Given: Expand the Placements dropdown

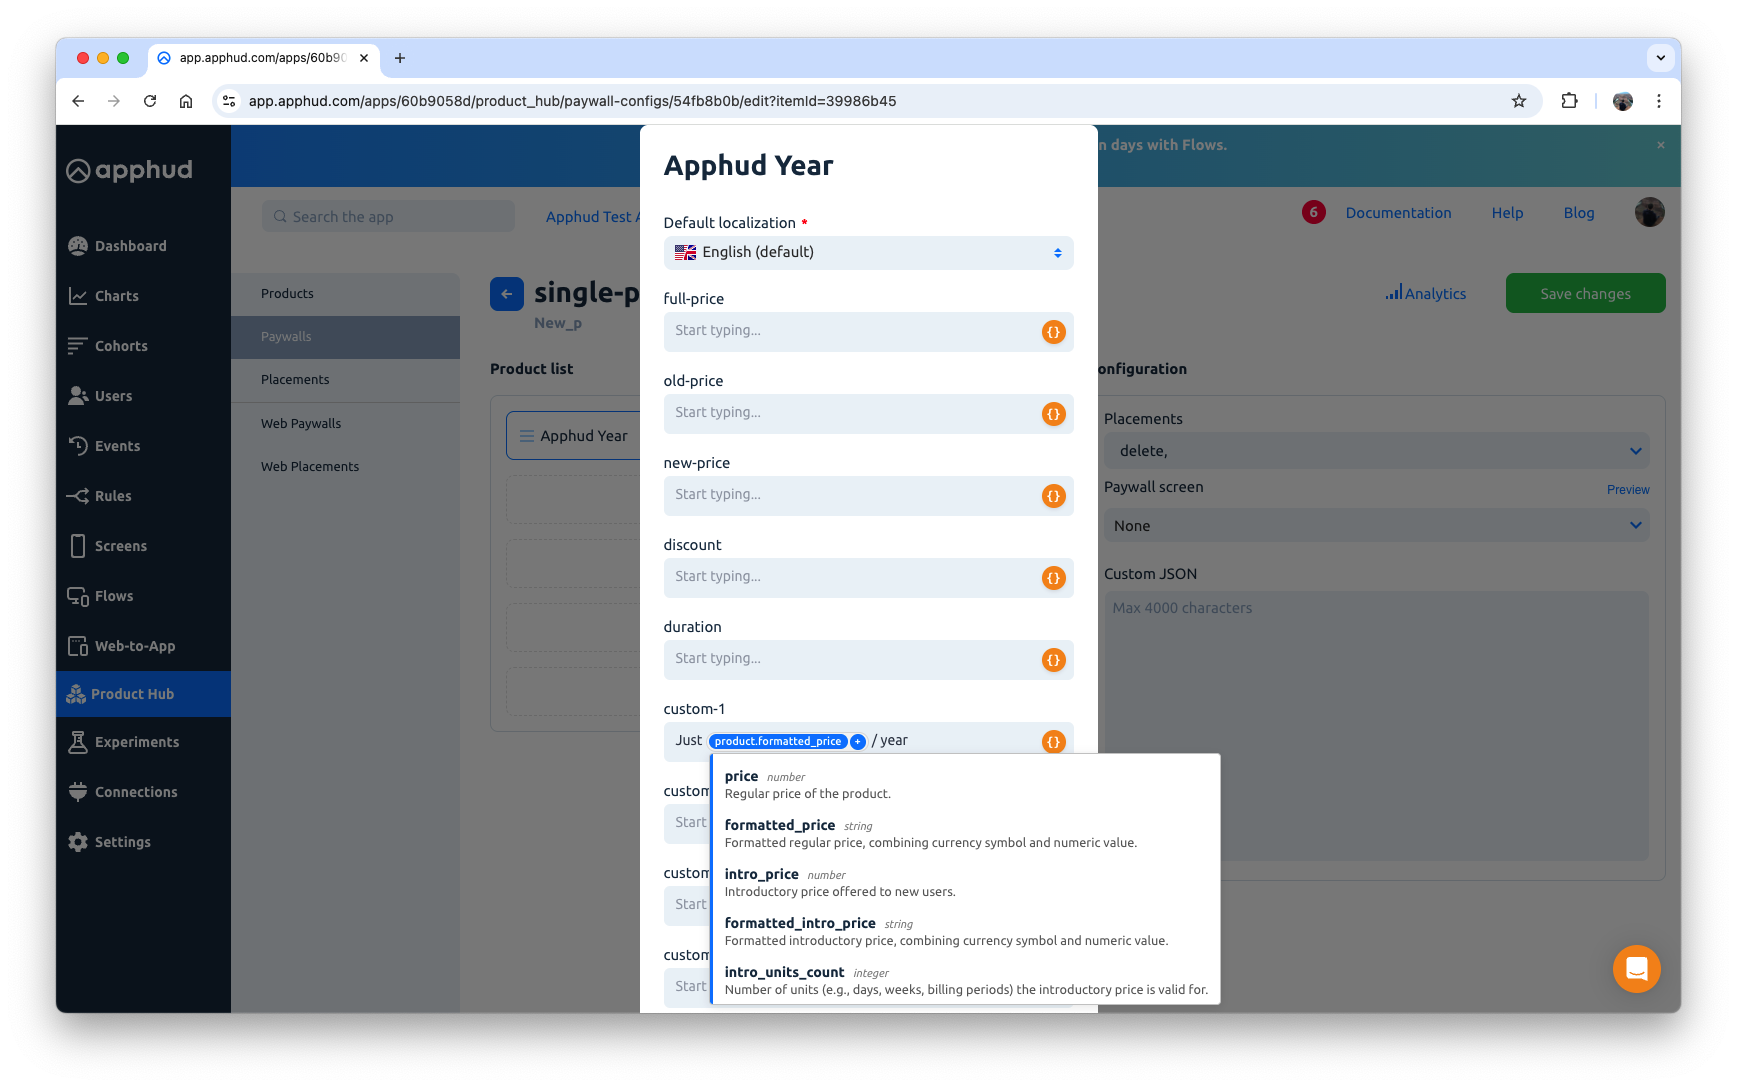Looking at the screenshot, I should [x=1376, y=451].
